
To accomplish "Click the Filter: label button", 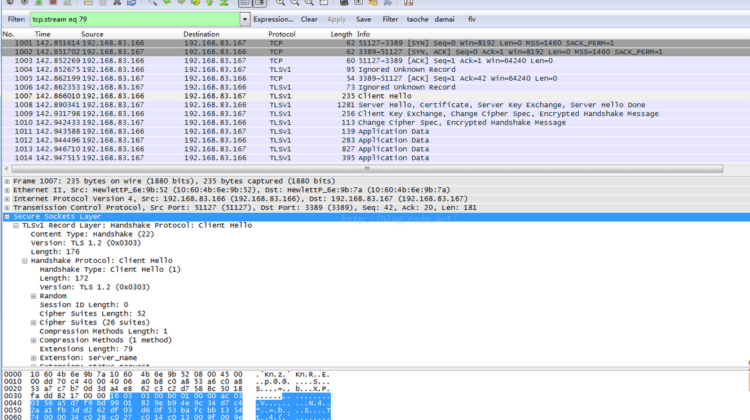I will click(16, 19).
